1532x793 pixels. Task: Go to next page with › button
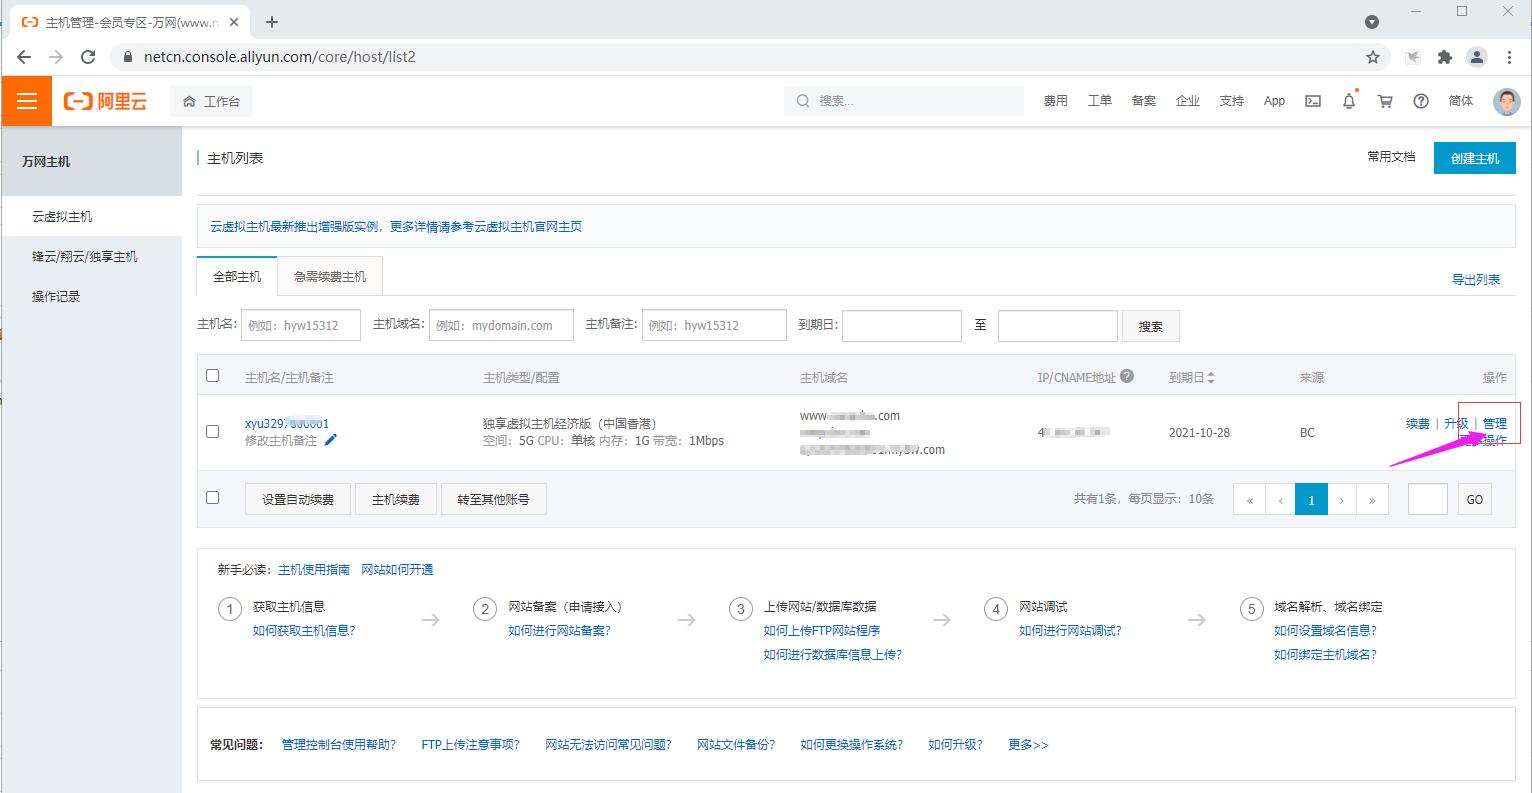point(1342,499)
